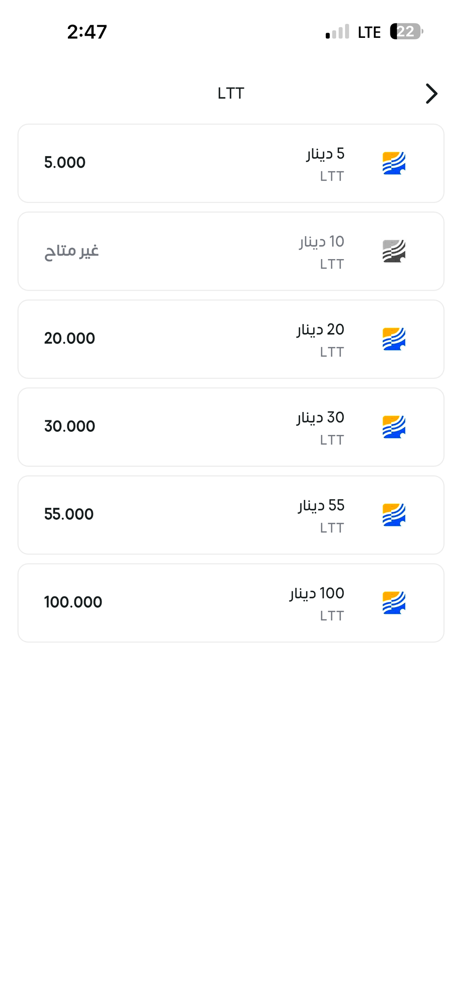This screenshot has width=462, height=1000.
Task: Click the غير متاح label
Action: tap(71, 251)
